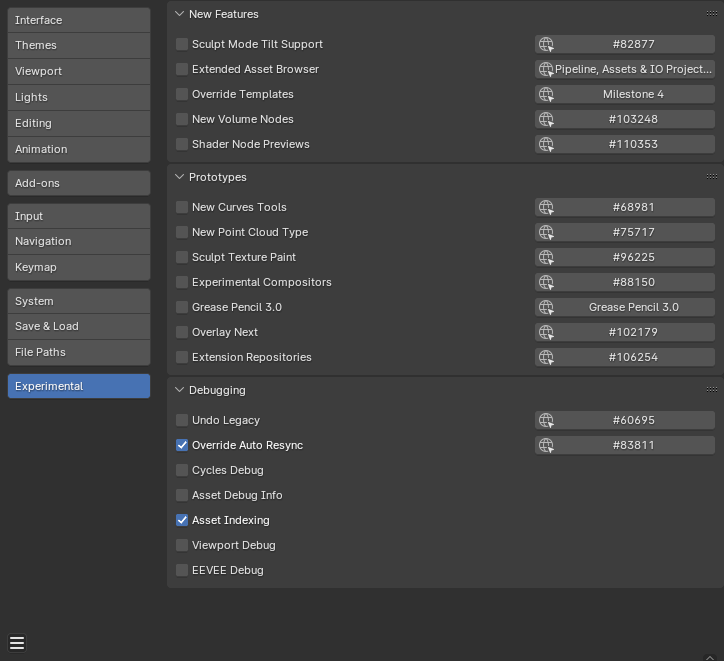Open the hamburger menu at bottom left
This screenshot has width=724, height=661.
(x=17, y=643)
